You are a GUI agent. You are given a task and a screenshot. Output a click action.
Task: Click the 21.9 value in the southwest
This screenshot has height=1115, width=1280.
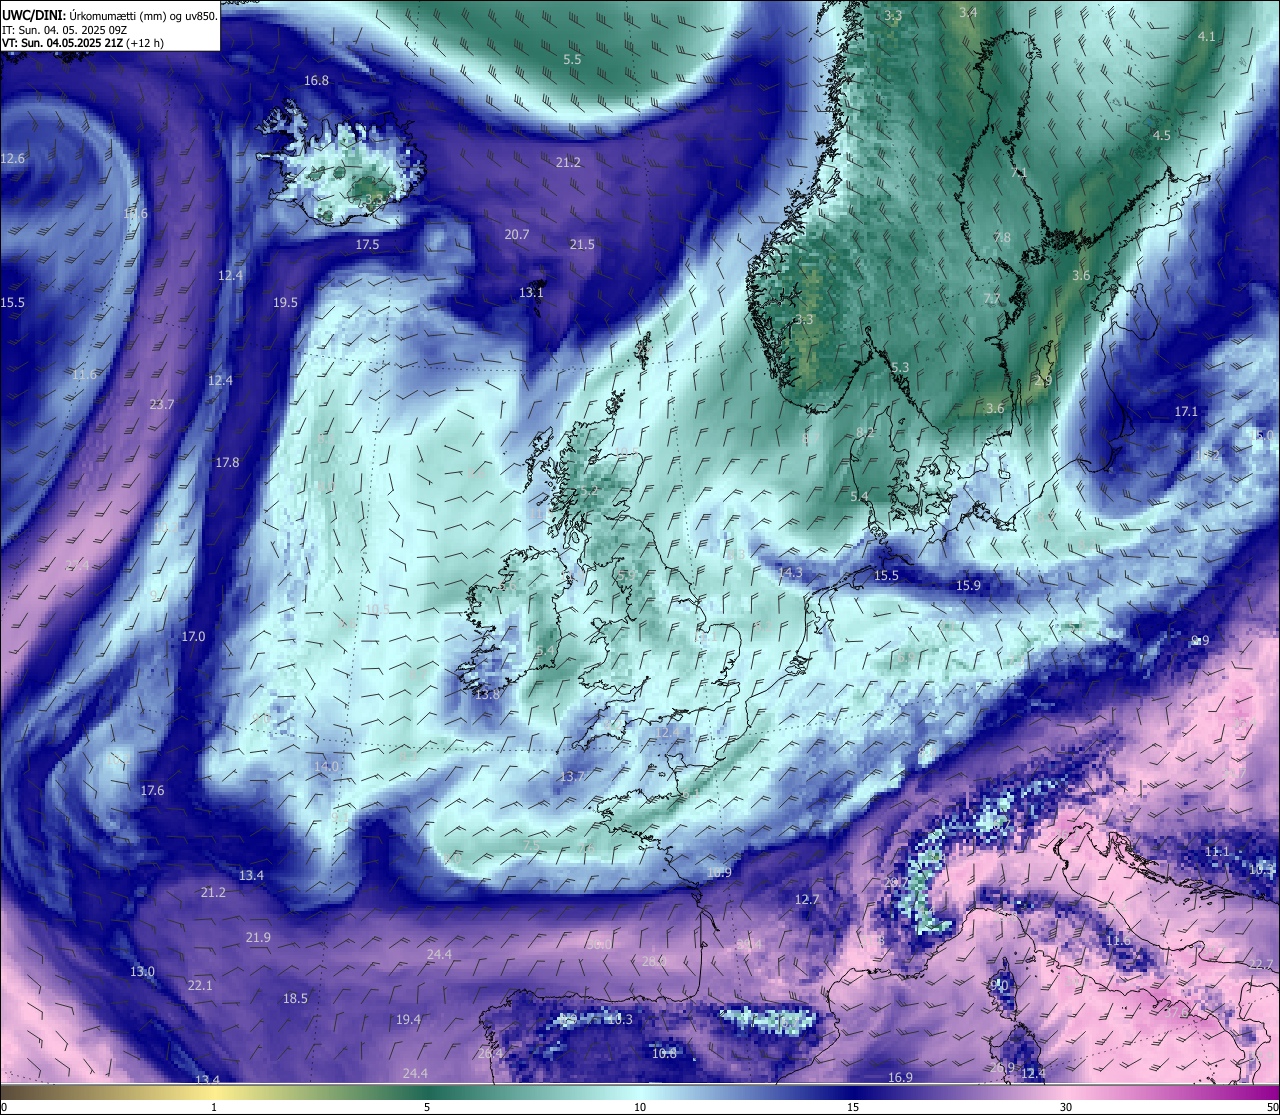(258, 937)
